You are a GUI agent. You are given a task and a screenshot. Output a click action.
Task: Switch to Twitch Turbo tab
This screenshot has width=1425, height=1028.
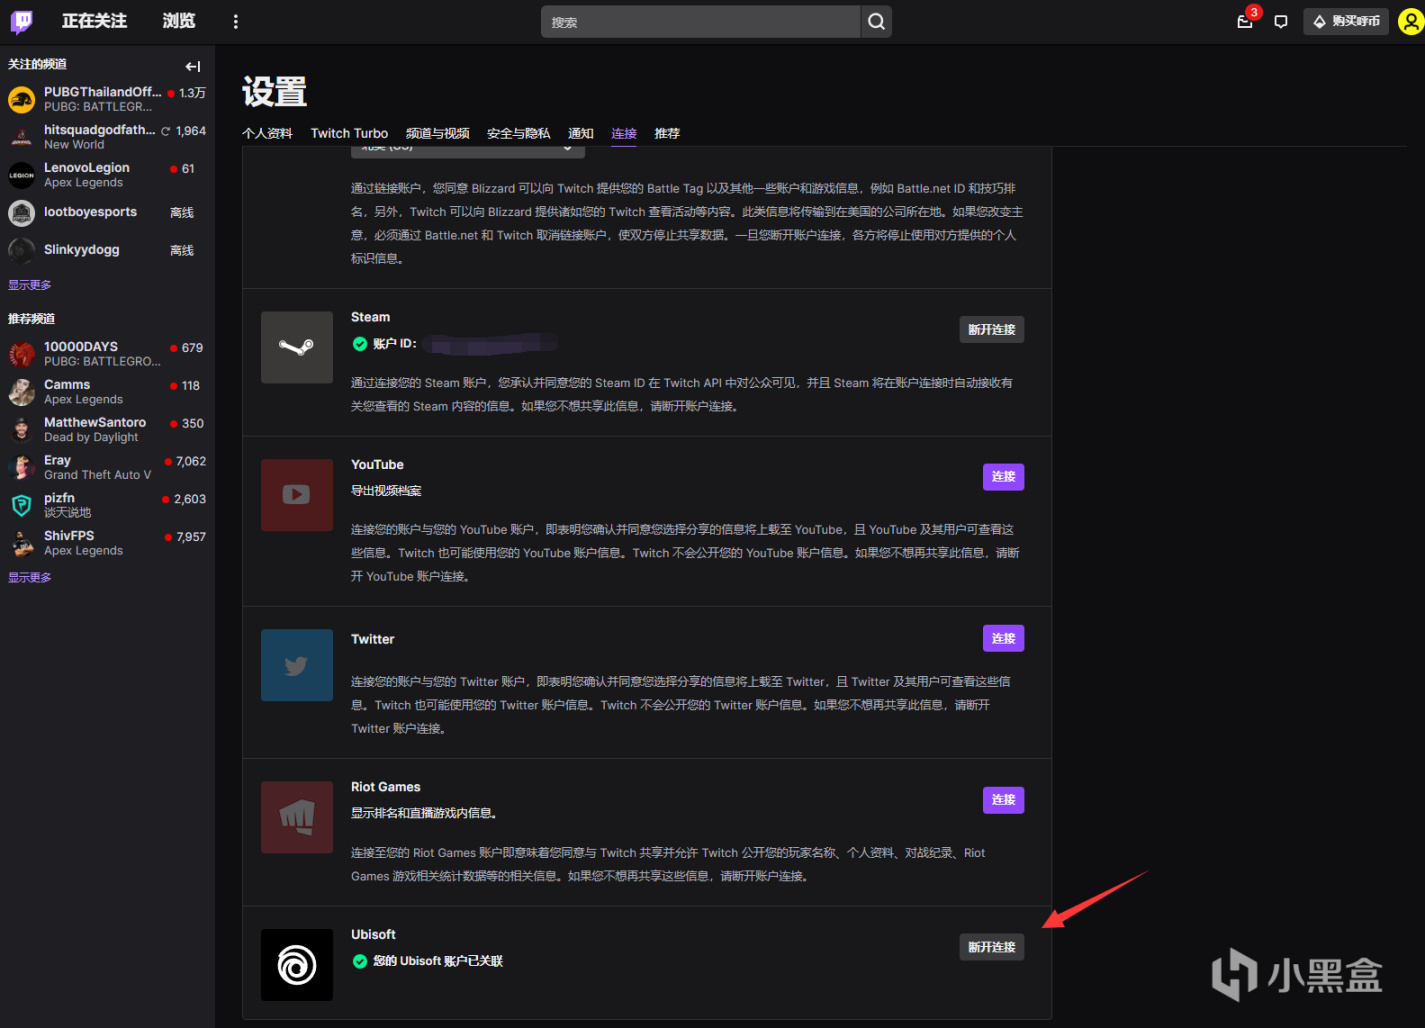click(x=349, y=133)
